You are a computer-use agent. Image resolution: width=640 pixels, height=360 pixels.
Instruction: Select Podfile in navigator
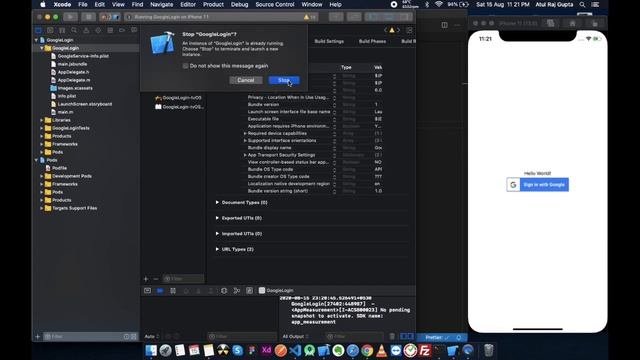point(59,168)
